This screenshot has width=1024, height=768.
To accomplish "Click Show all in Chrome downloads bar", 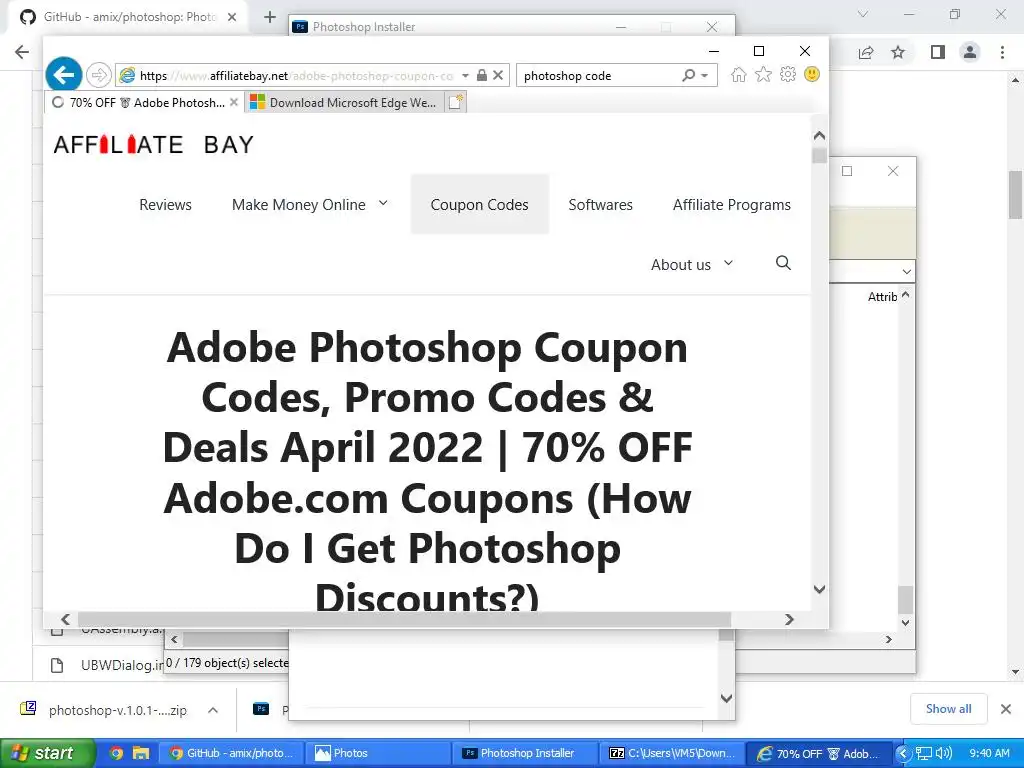I will [948, 709].
